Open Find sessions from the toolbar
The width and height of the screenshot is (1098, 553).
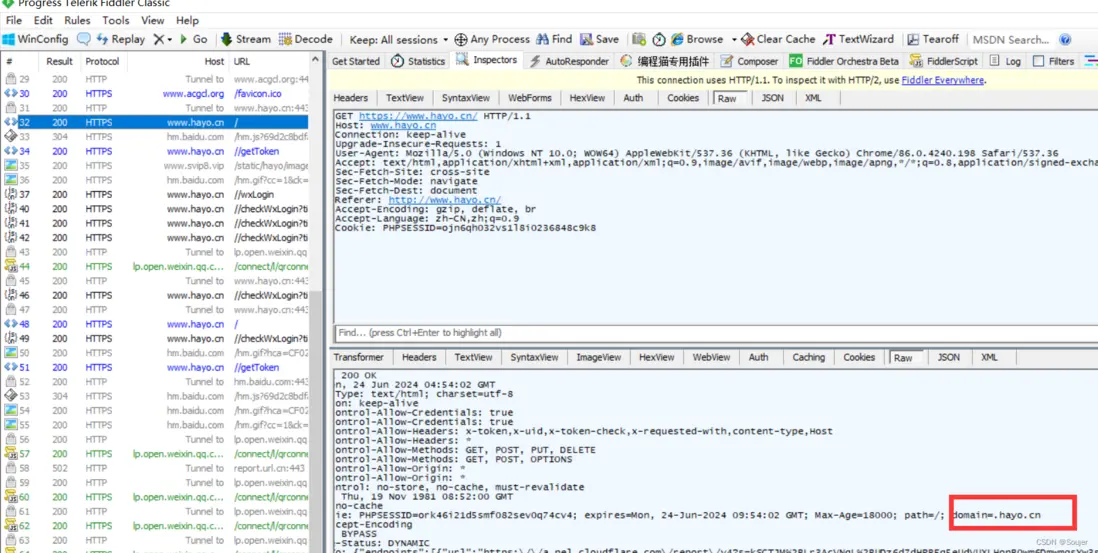click(553, 39)
